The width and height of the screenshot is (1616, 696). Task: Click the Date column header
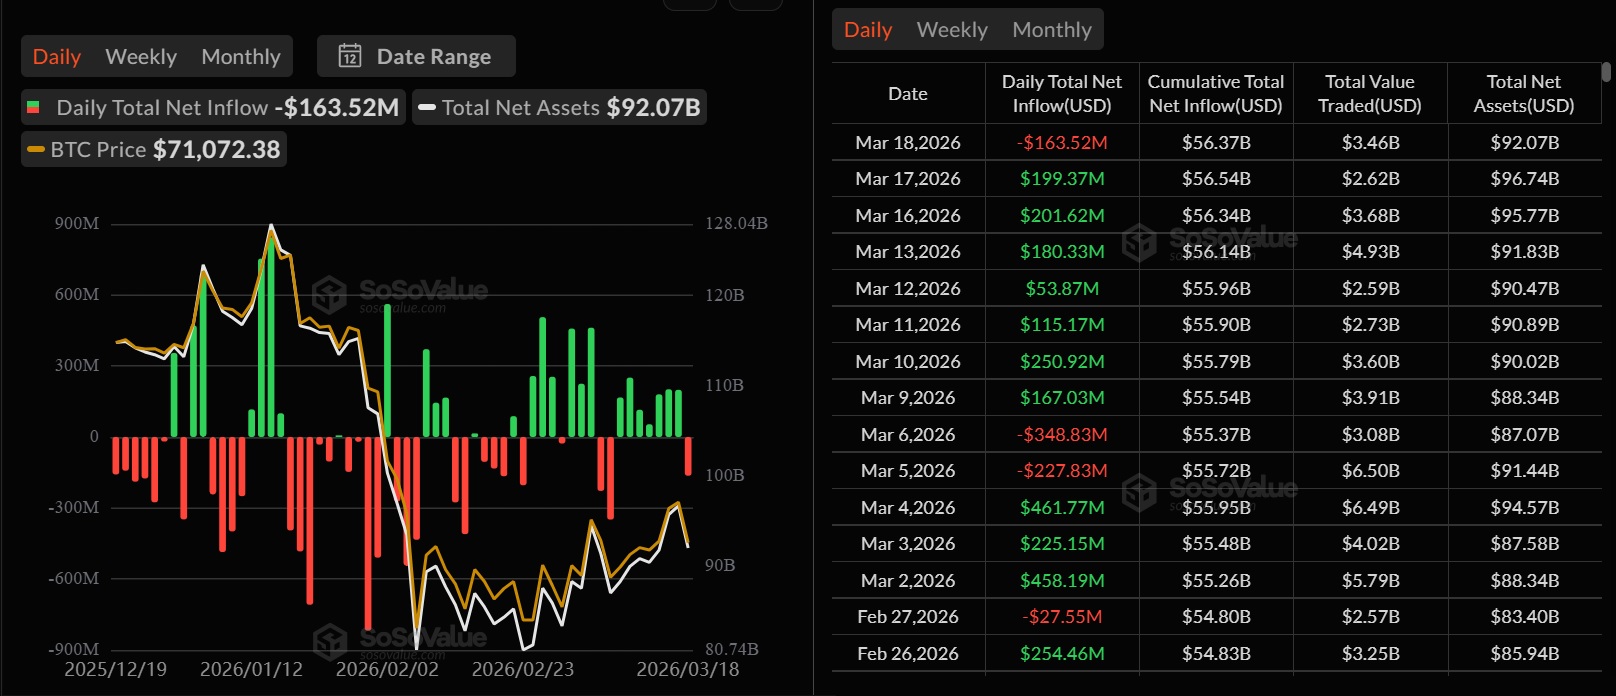(x=908, y=94)
